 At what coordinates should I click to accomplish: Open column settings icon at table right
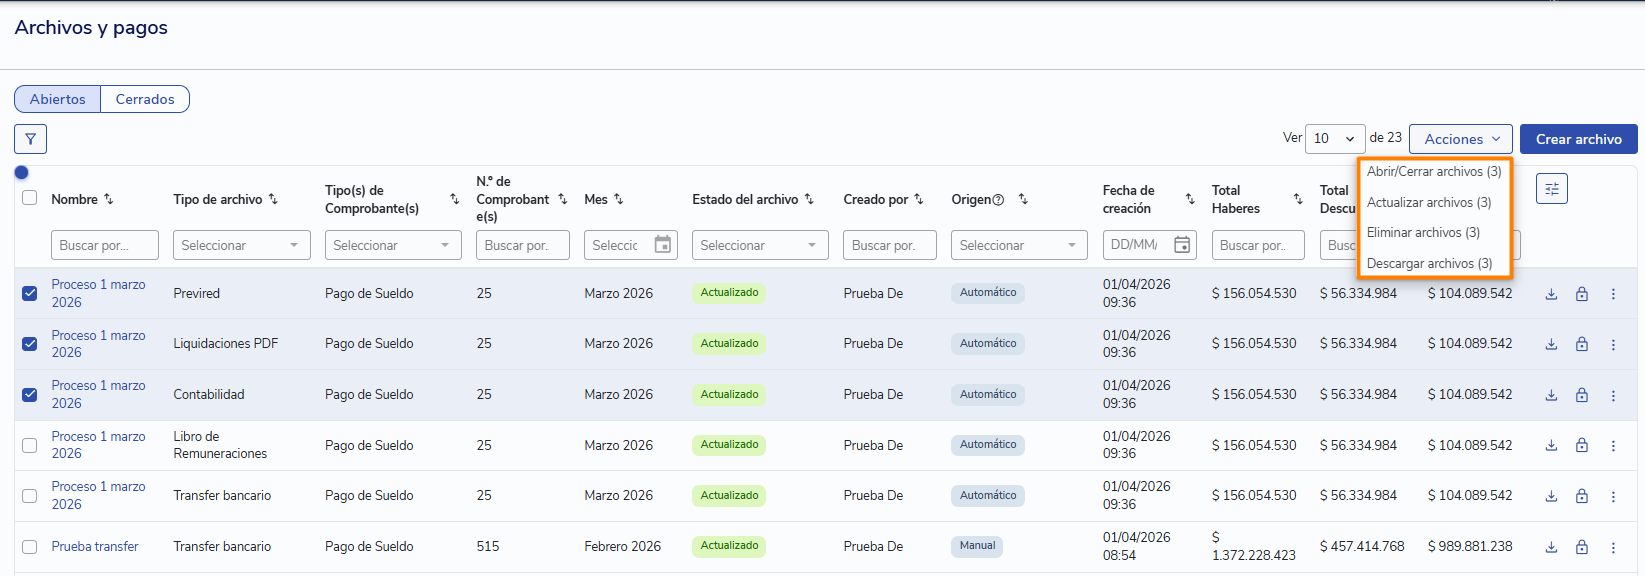[1551, 188]
